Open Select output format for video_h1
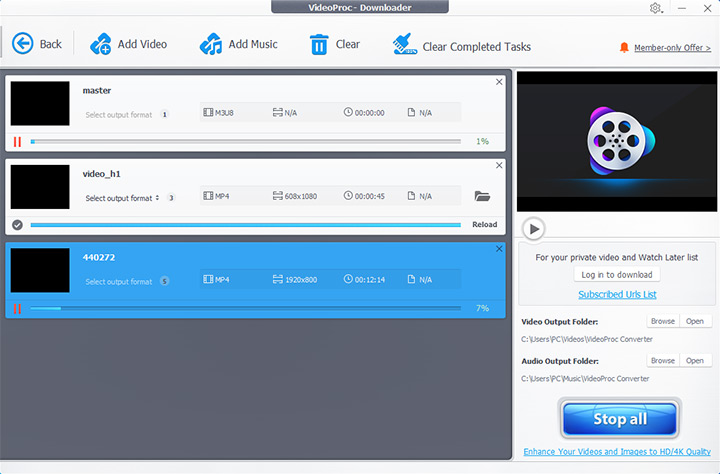This screenshot has height=474, width=720. [122, 198]
